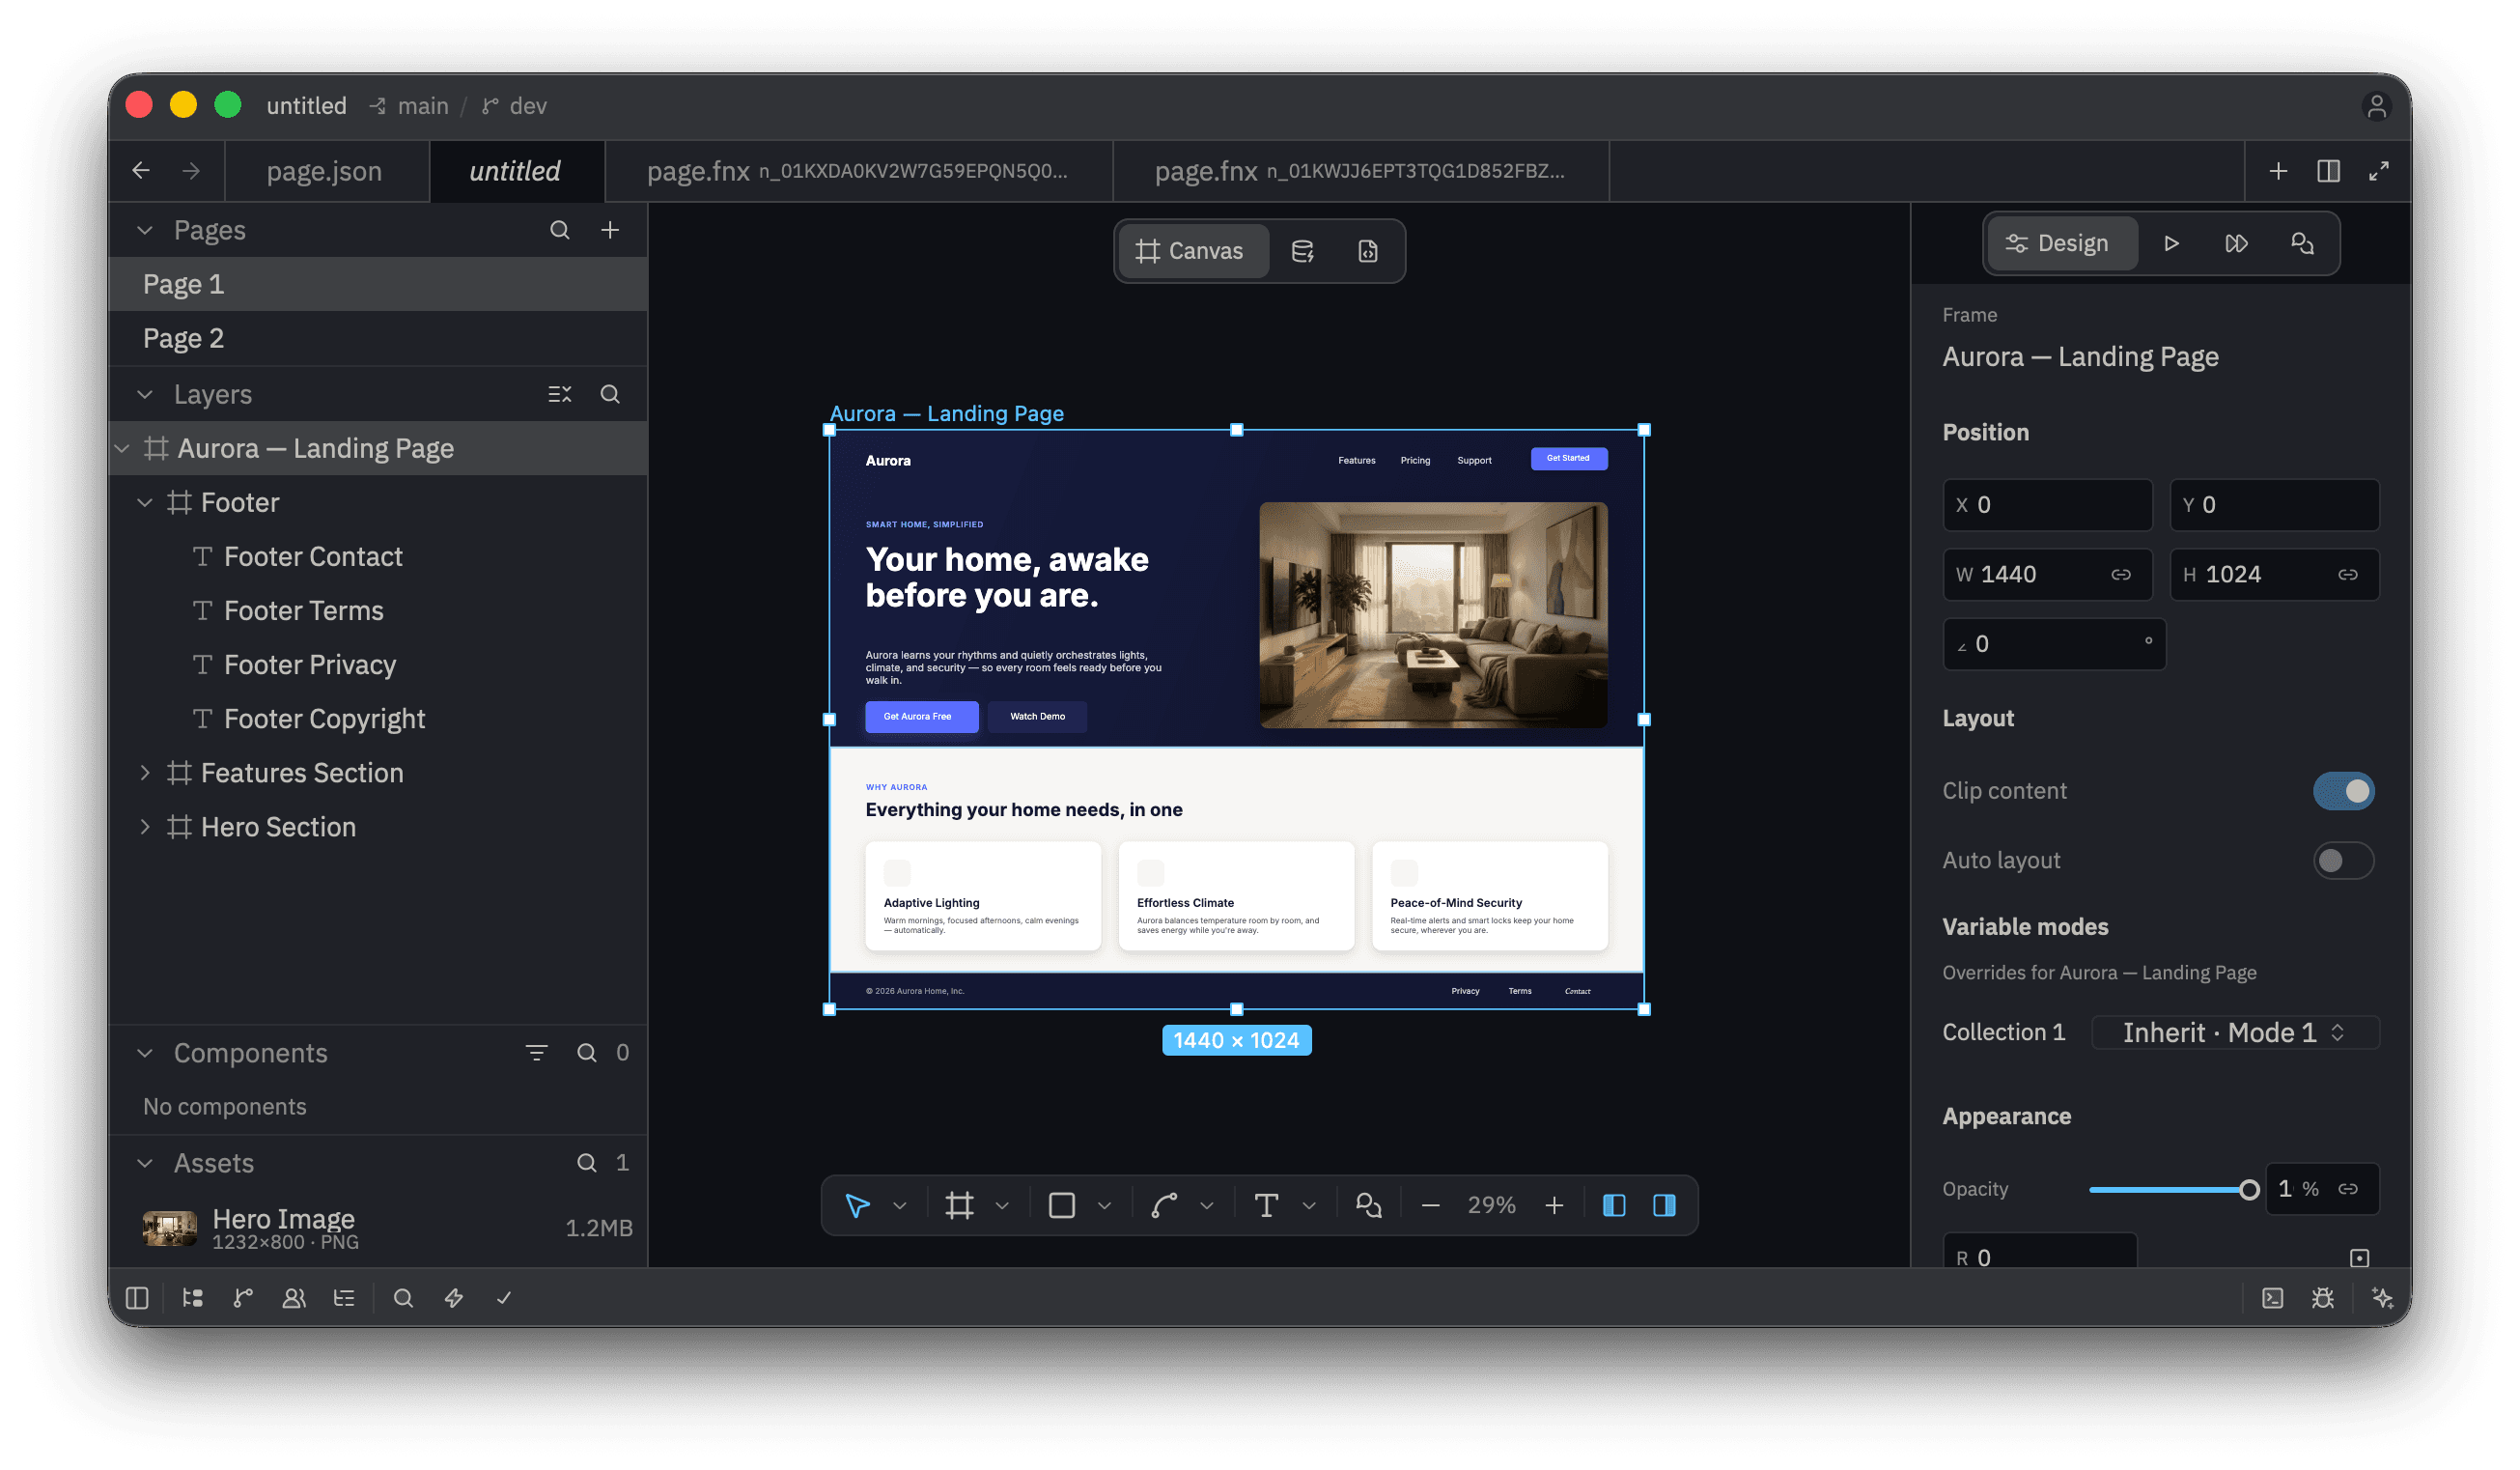2520x1470 pixels.
Task: Open the branch icon in status bar
Action: coord(243,1298)
